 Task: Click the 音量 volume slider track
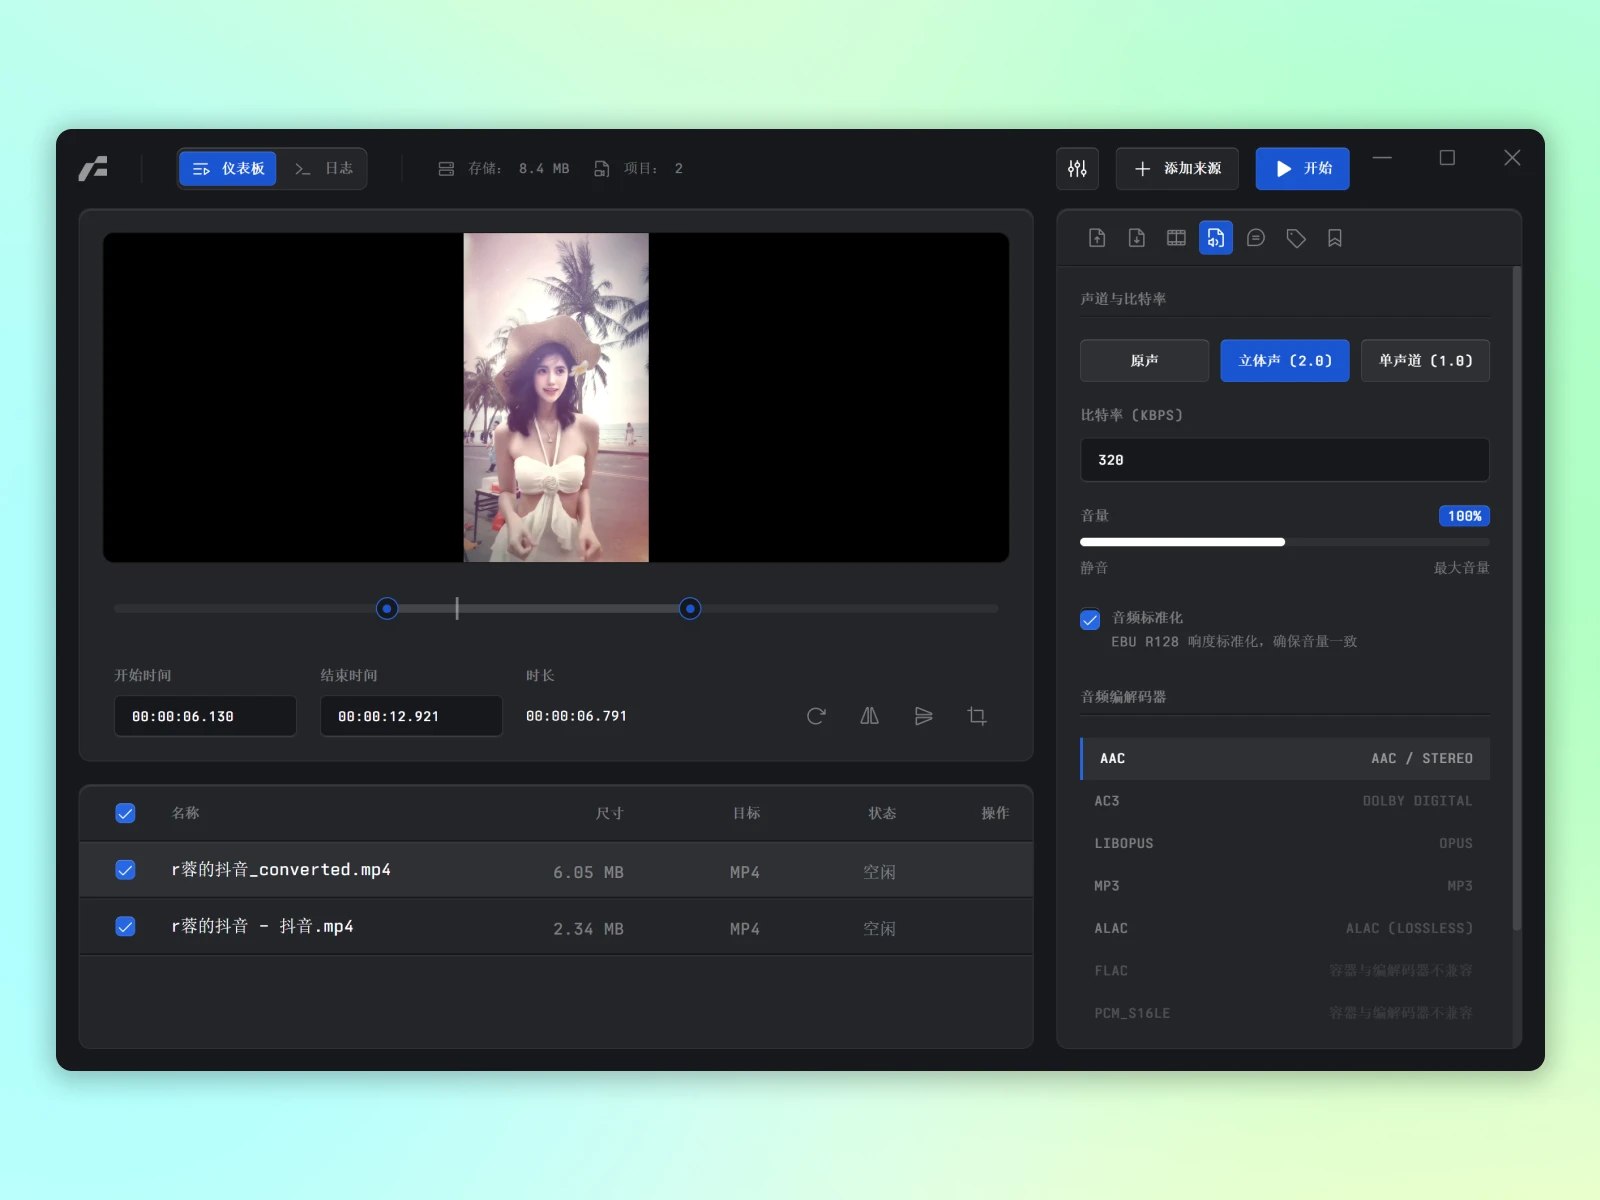point(1284,542)
